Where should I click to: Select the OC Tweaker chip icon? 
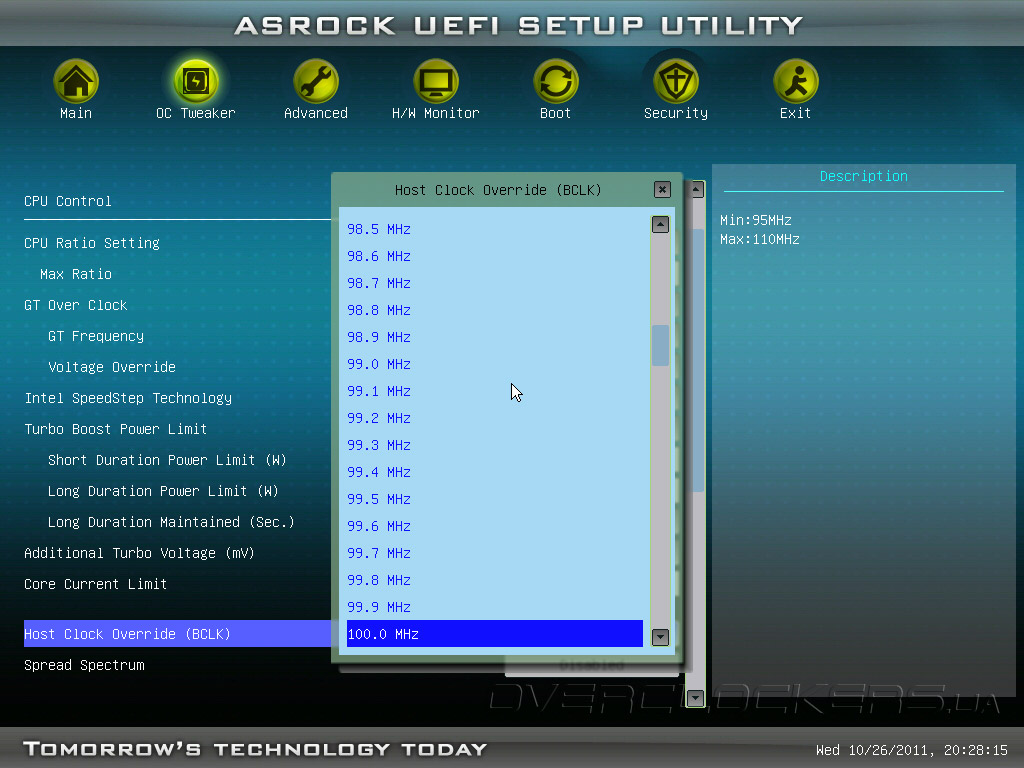pyautogui.click(x=195, y=82)
